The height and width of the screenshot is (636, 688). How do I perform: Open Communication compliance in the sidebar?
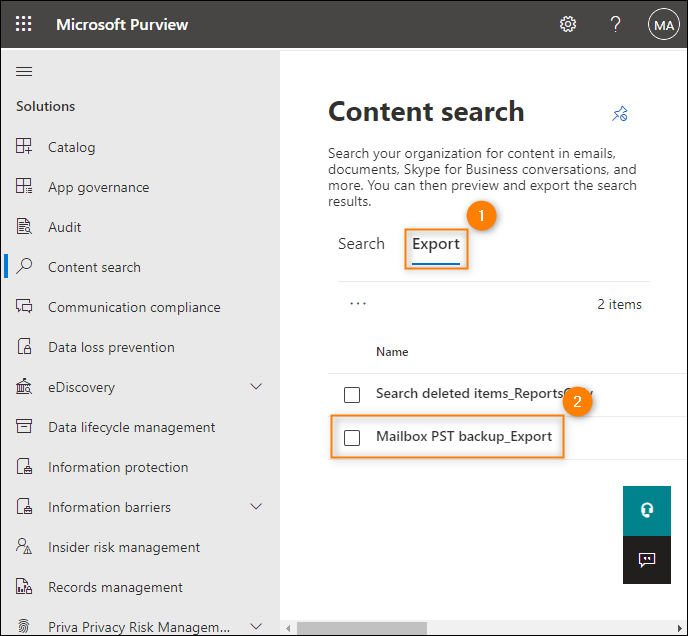coord(134,307)
